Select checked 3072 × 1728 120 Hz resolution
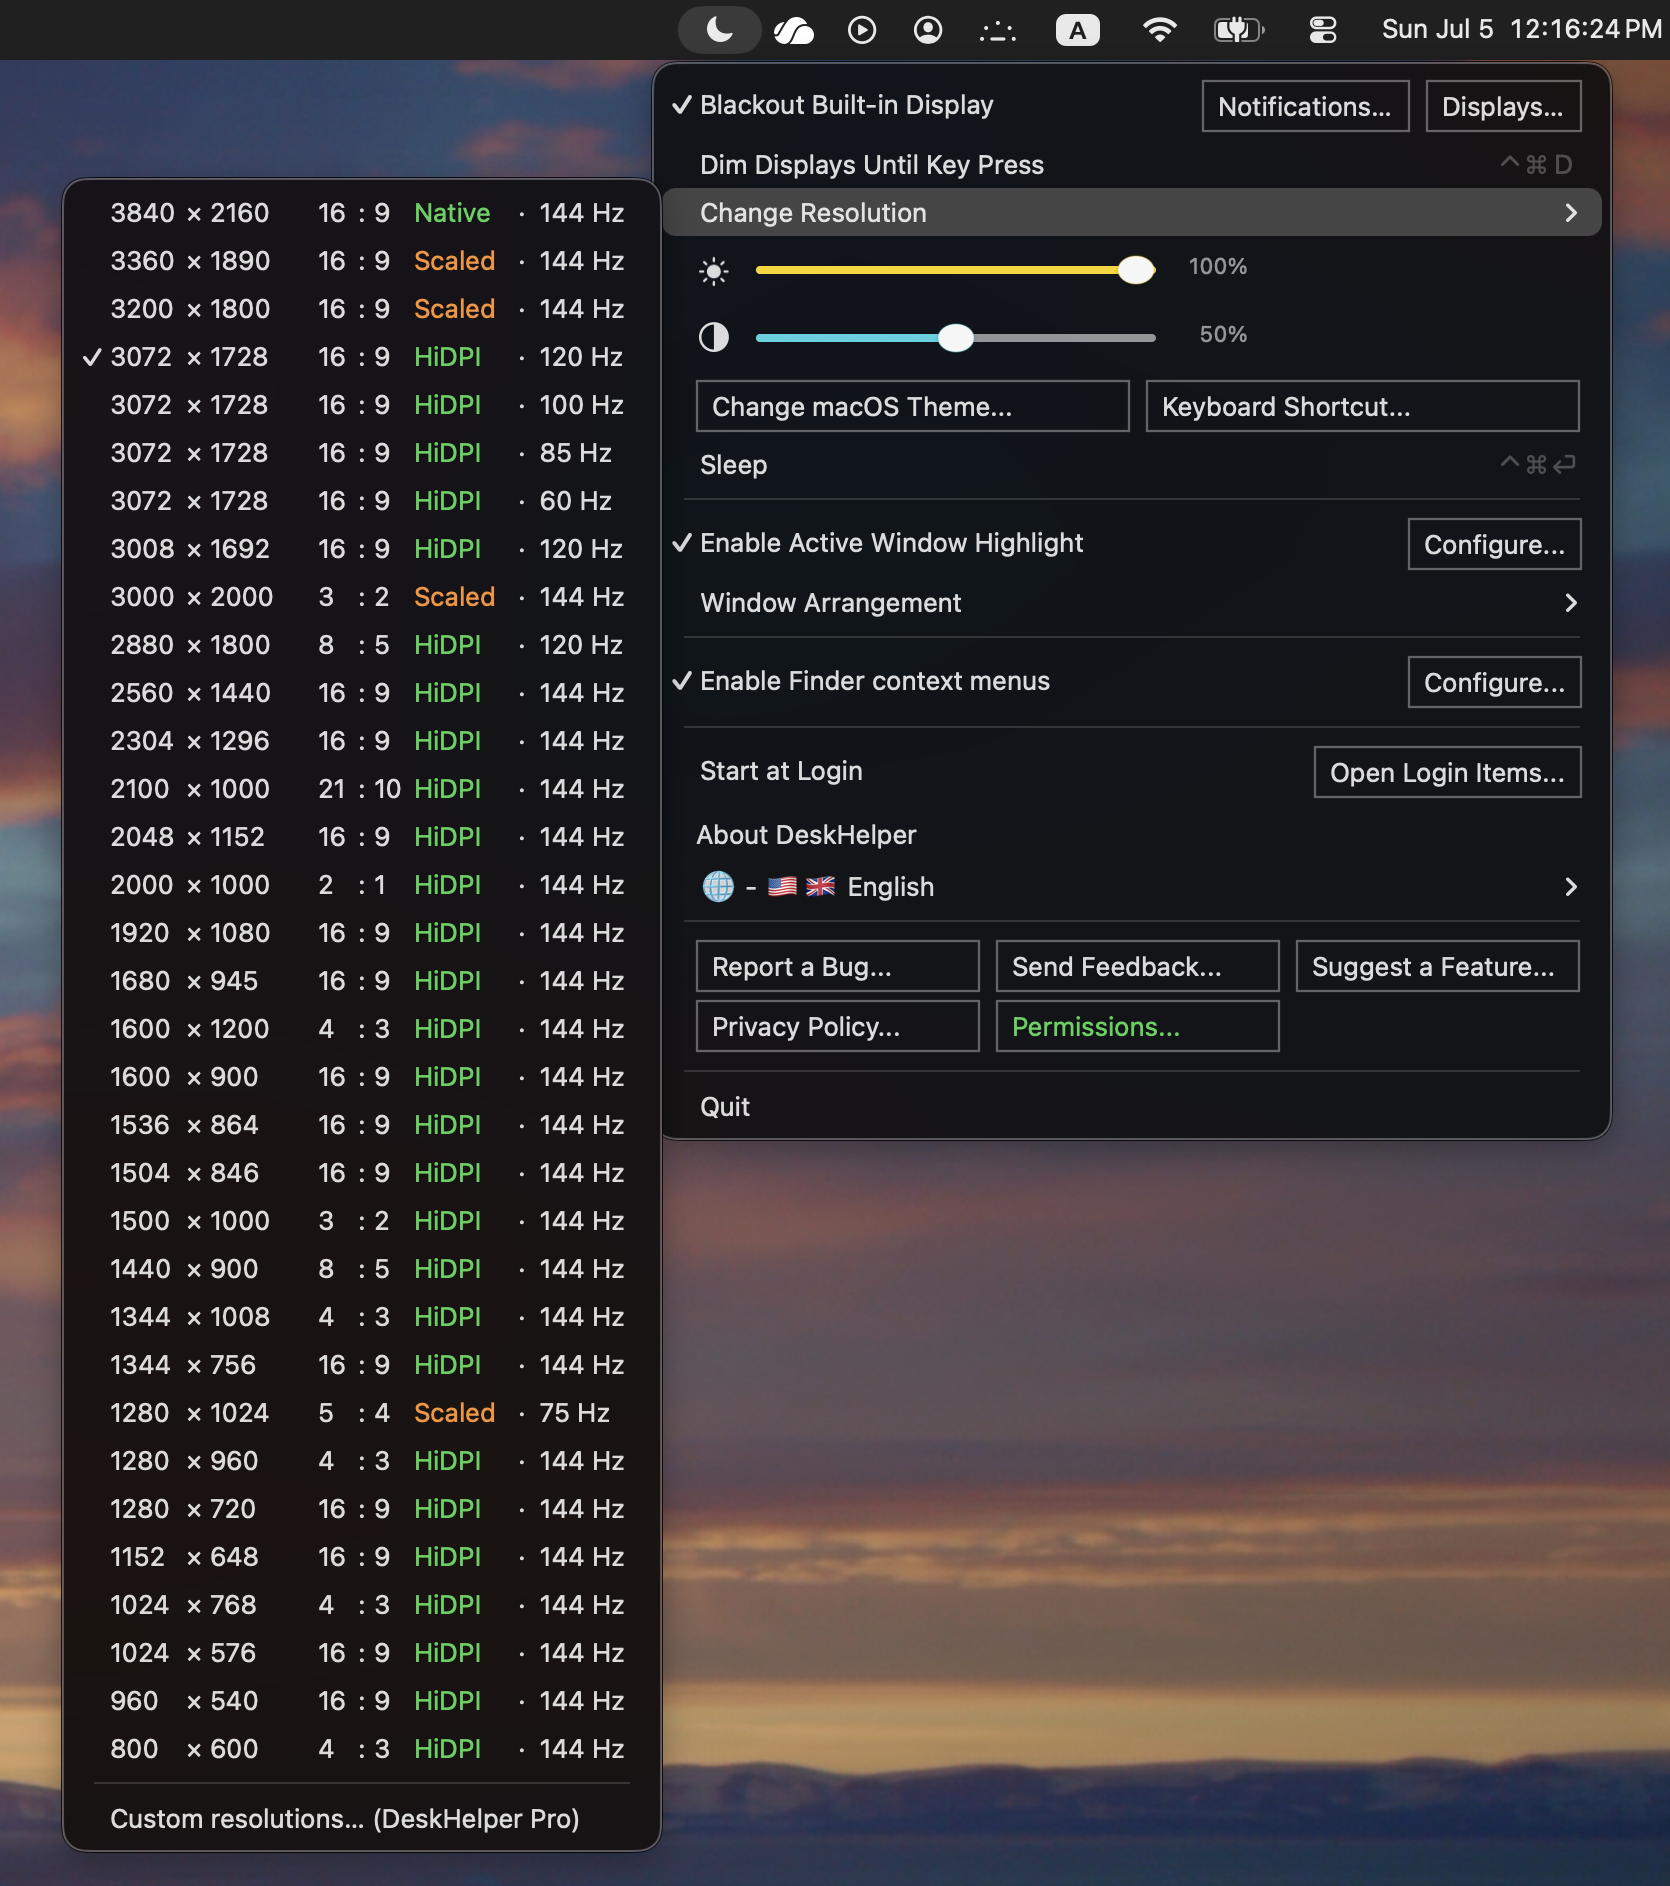 pos(362,357)
